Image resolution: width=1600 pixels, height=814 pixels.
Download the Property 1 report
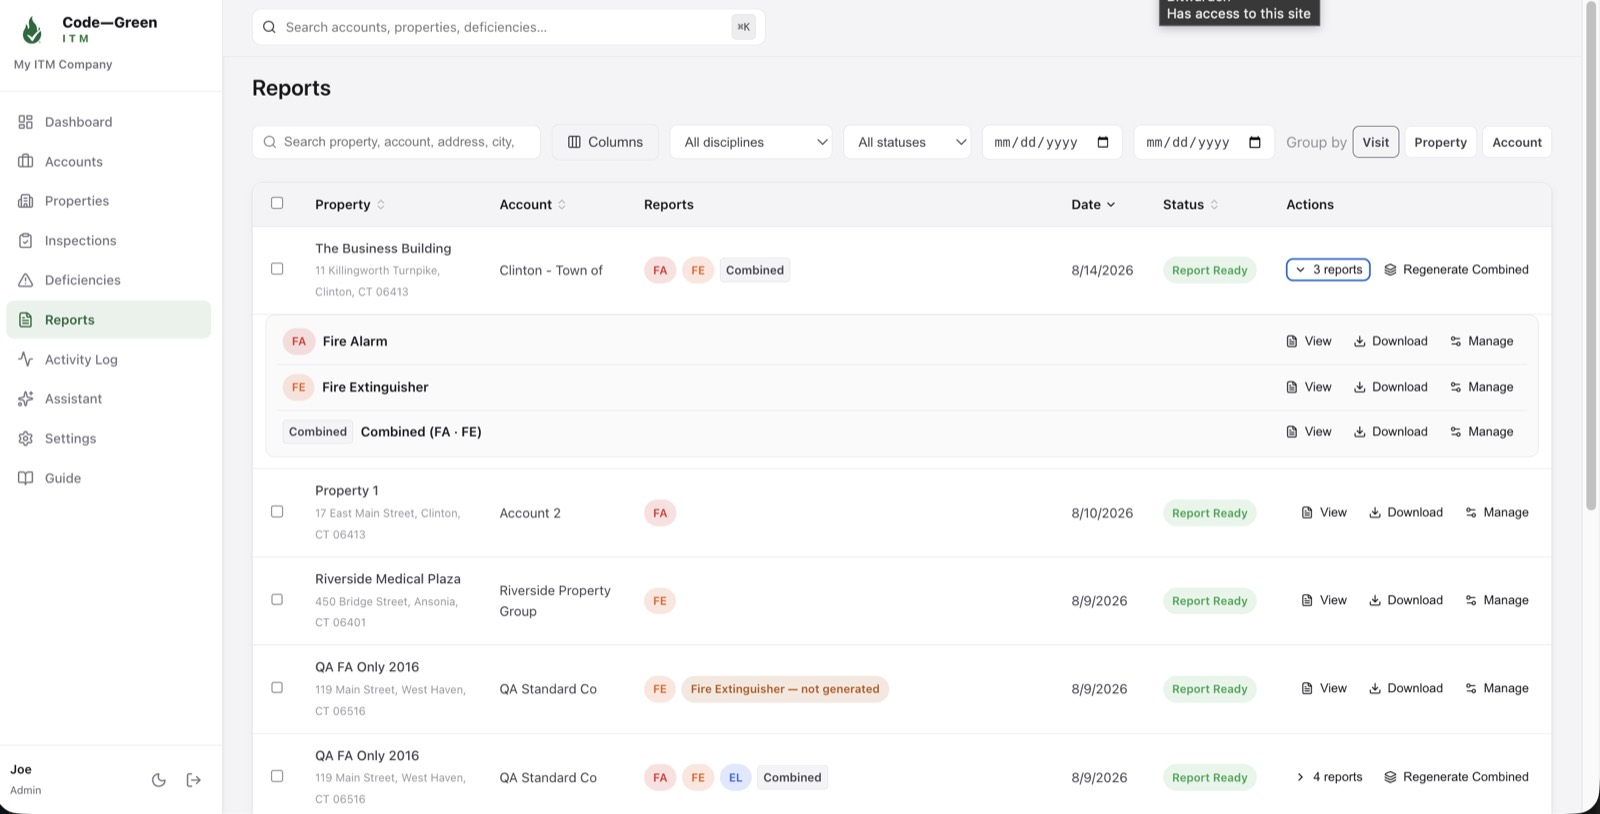point(1405,513)
